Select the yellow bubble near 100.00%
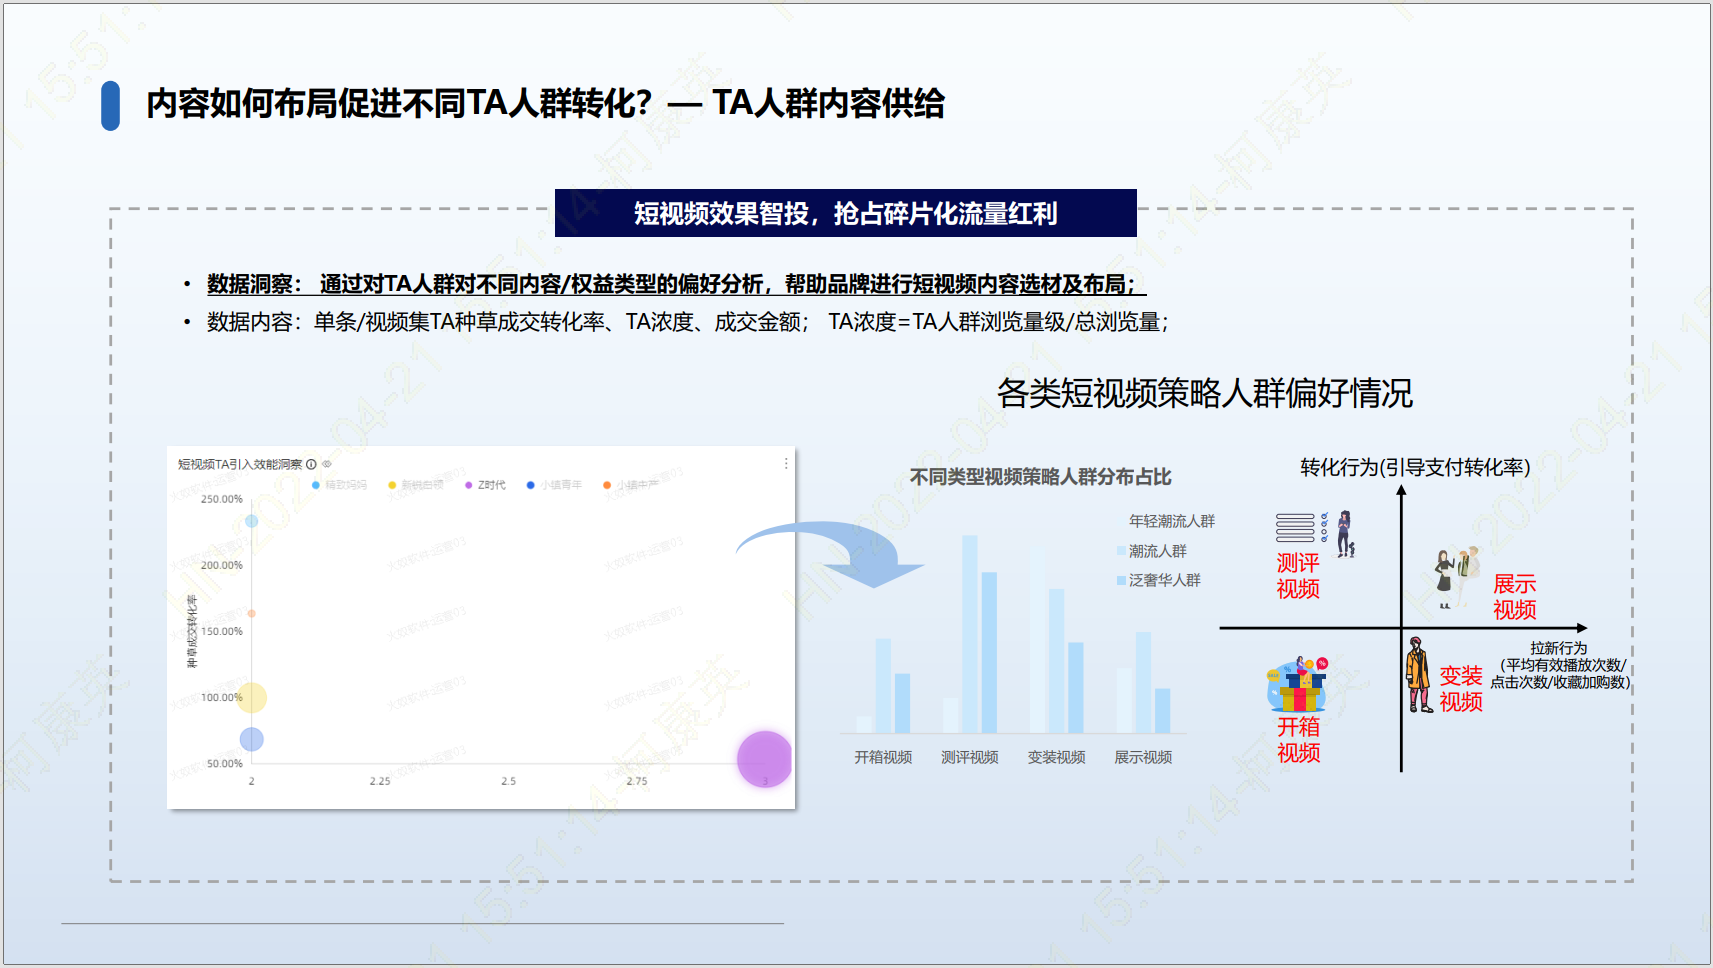Screen dimensions: 1713x968 (x=252, y=697)
